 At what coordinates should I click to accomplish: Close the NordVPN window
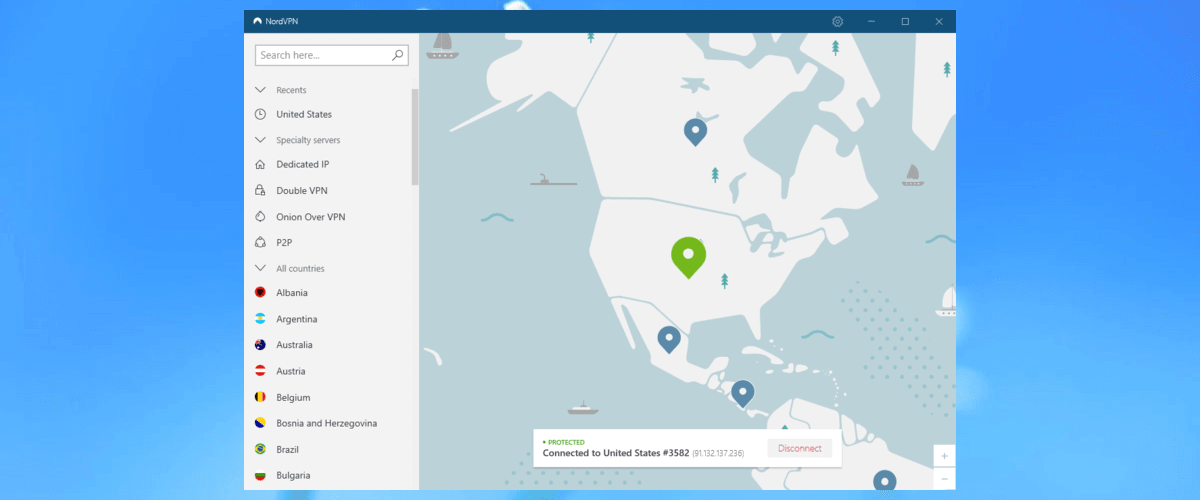click(939, 21)
